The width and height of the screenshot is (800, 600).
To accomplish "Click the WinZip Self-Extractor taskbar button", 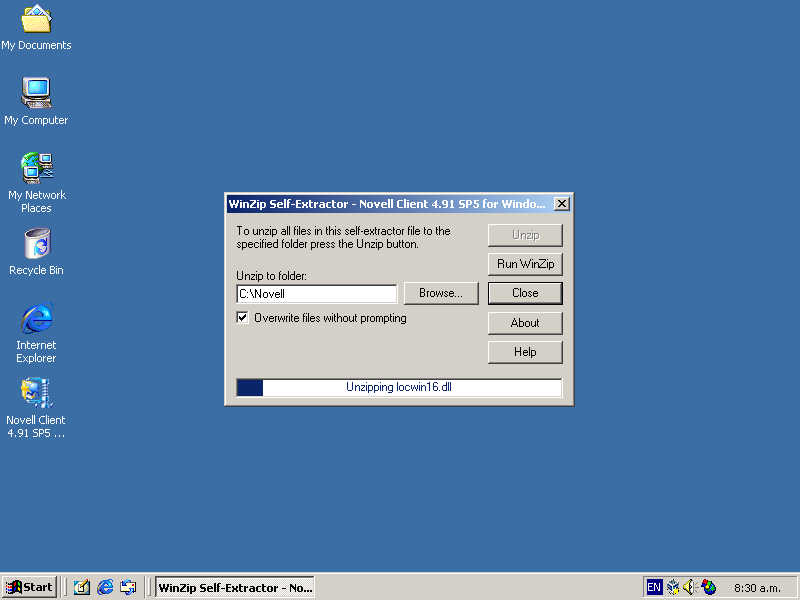I will pyautogui.click(x=235, y=587).
